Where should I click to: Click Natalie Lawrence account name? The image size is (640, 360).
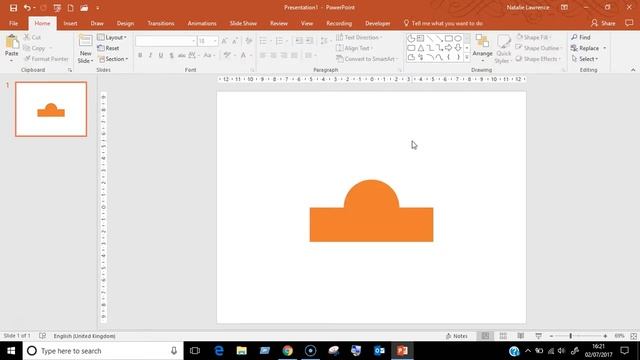(x=528, y=7)
